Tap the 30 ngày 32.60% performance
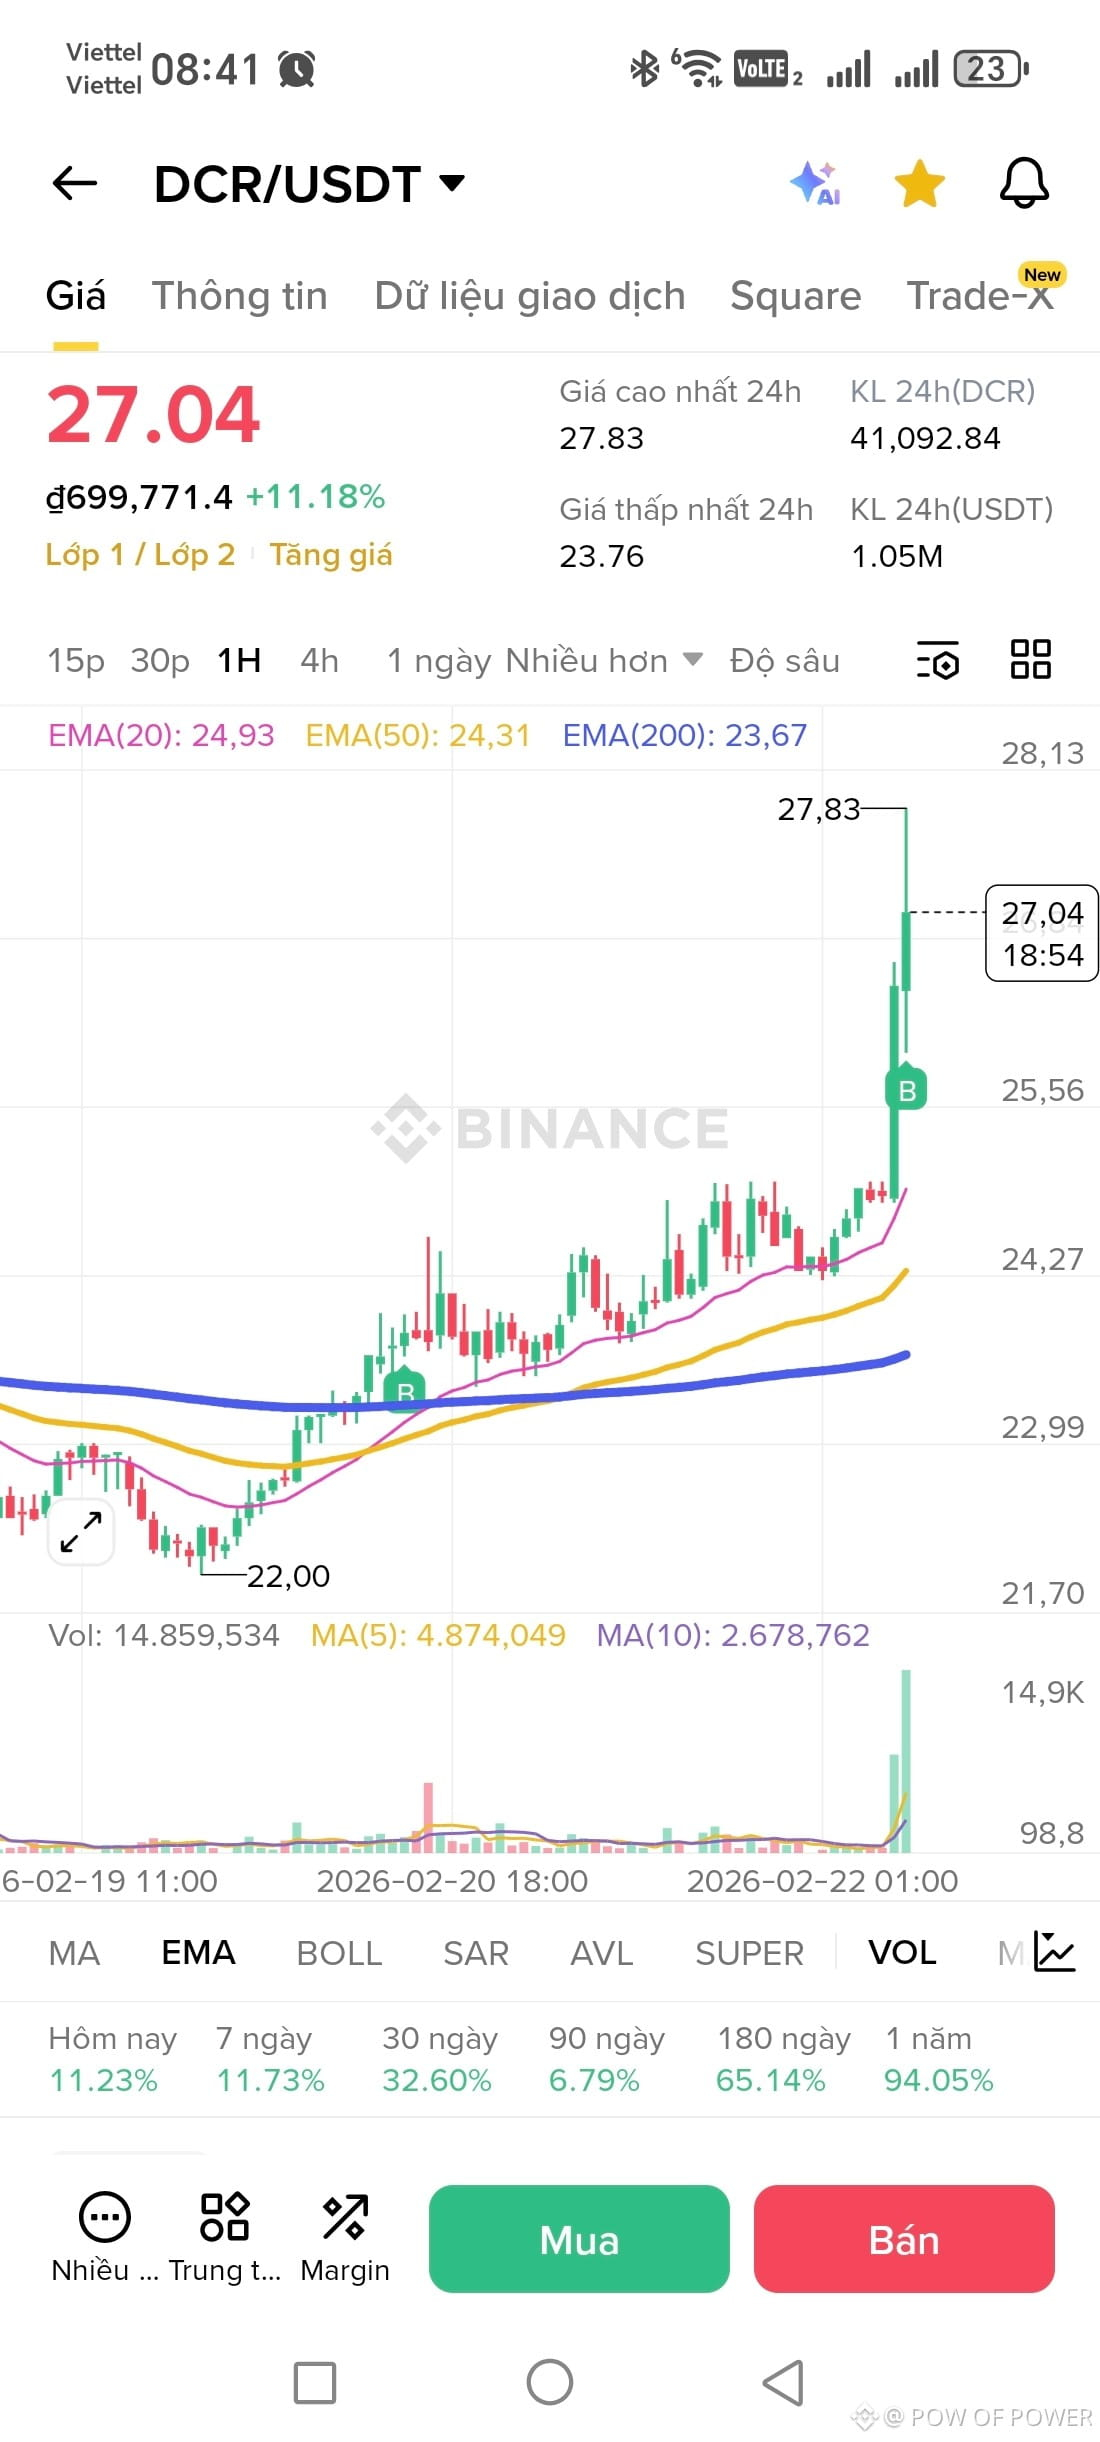Image resolution: width=1100 pixels, height=2442 pixels. [x=439, y=2059]
